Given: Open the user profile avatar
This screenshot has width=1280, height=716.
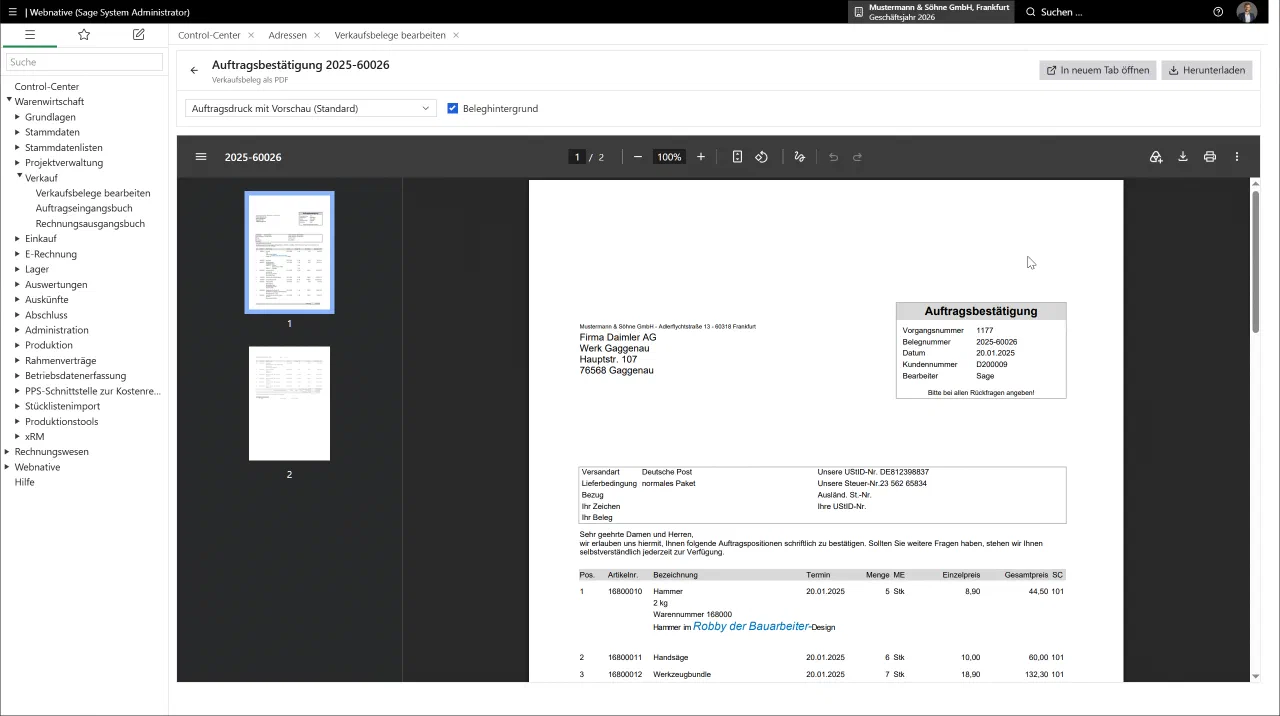Looking at the screenshot, I should click(1247, 12).
